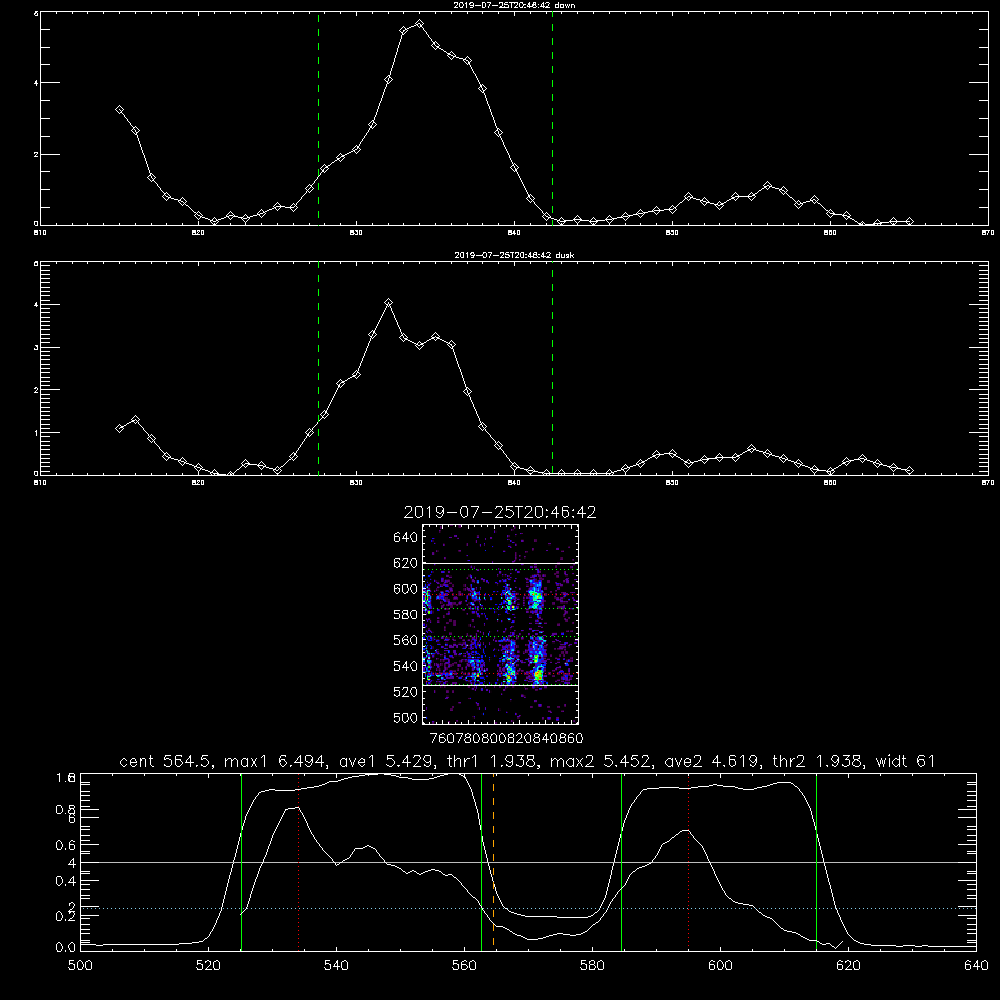Click bottom plot x-axis label 600
1000x1000 pixels.
pos(720,966)
